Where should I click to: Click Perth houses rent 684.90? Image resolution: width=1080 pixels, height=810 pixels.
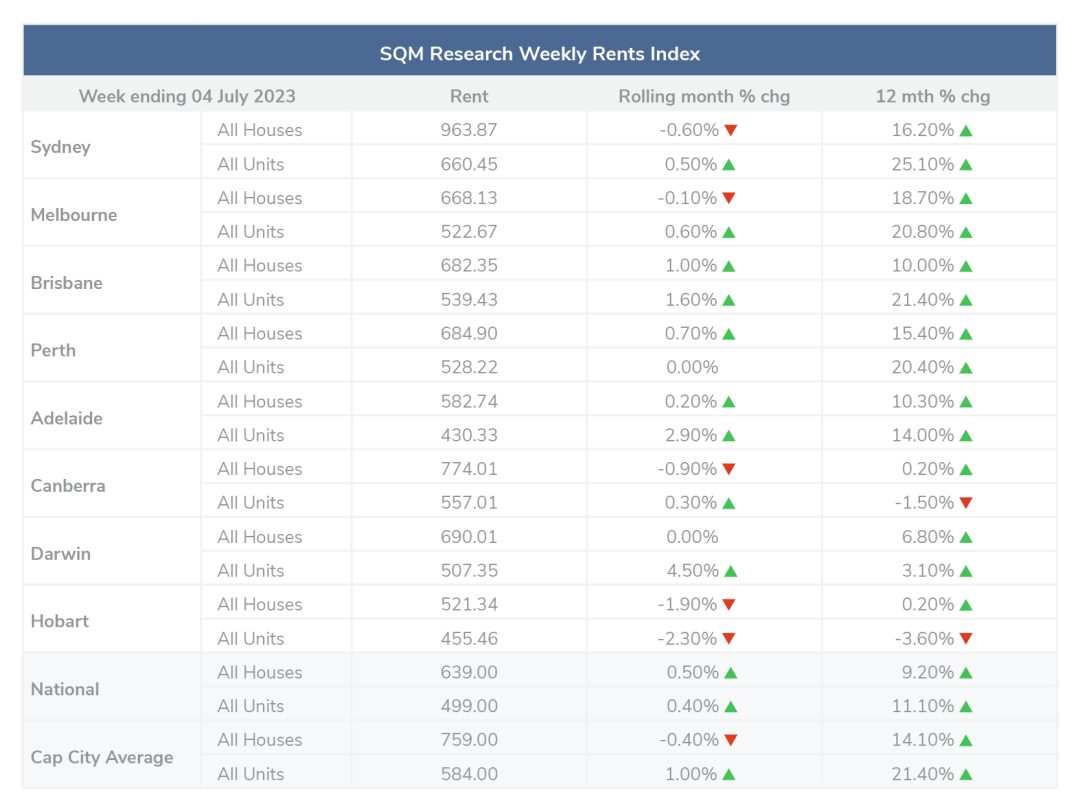469,334
